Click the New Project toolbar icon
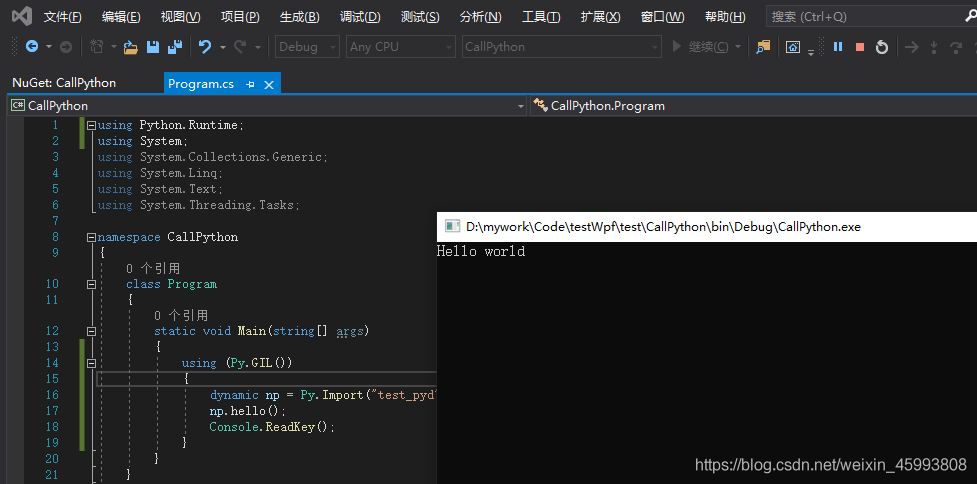 (x=97, y=47)
